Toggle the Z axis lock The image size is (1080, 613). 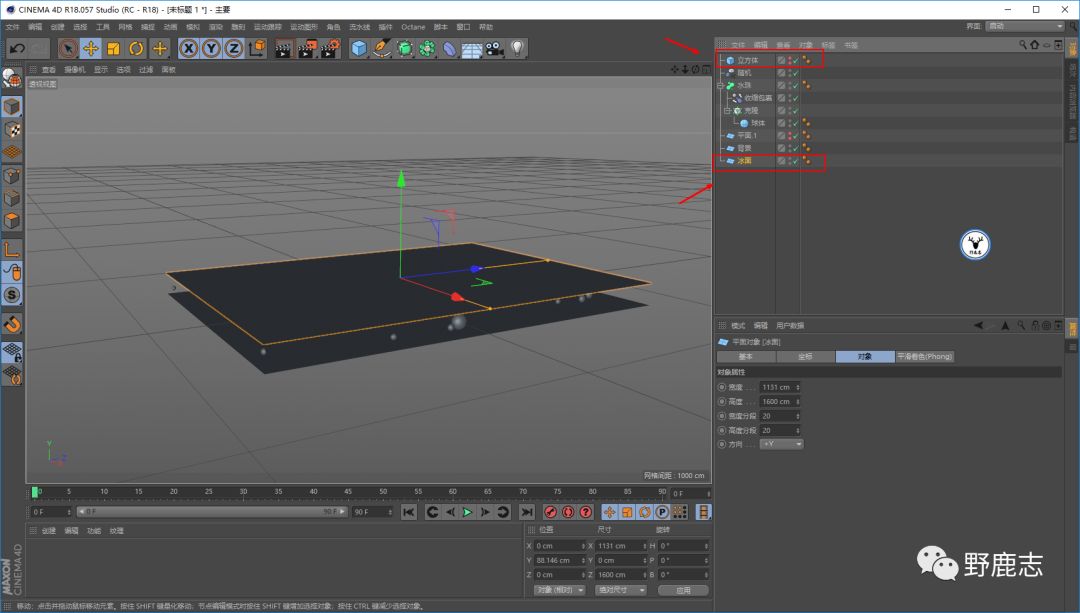pyautogui.click(x=234, y=48)
